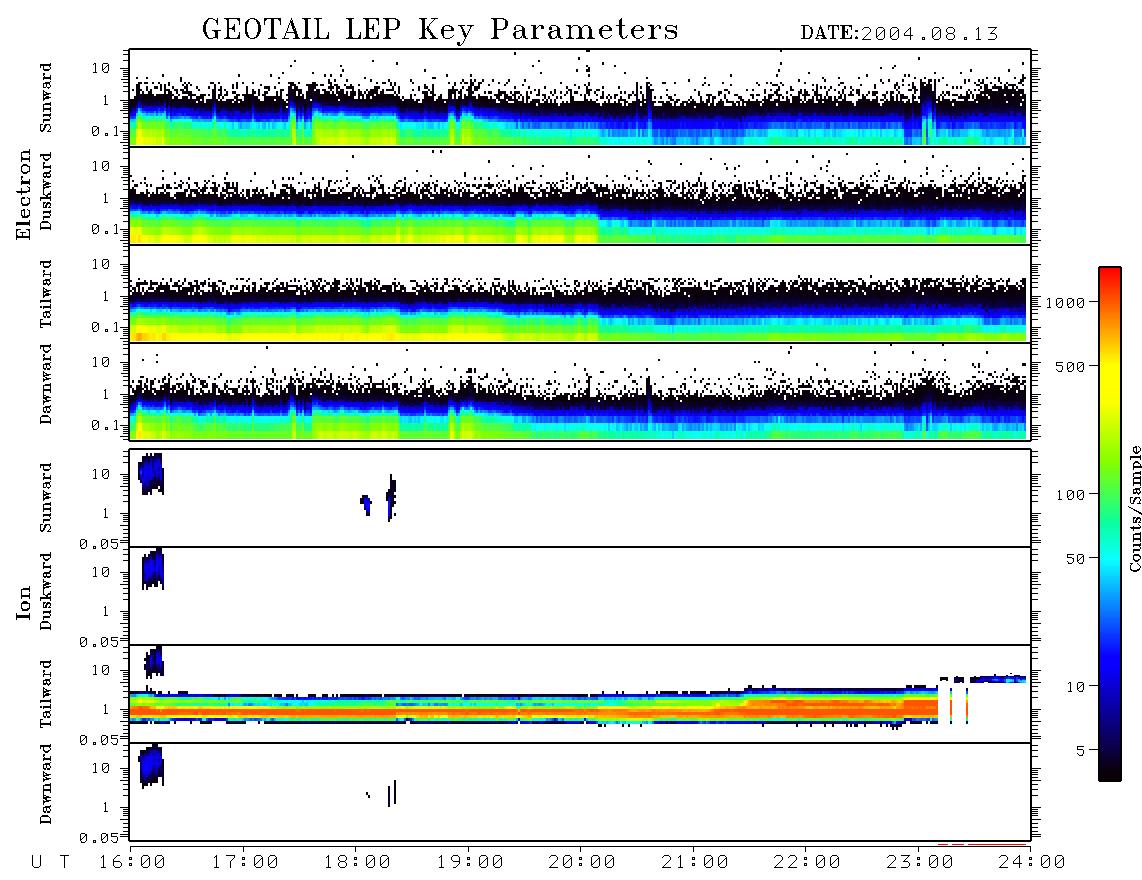
Task: Click the 100 colorbar tick label
Action: tap(1070, 495)
